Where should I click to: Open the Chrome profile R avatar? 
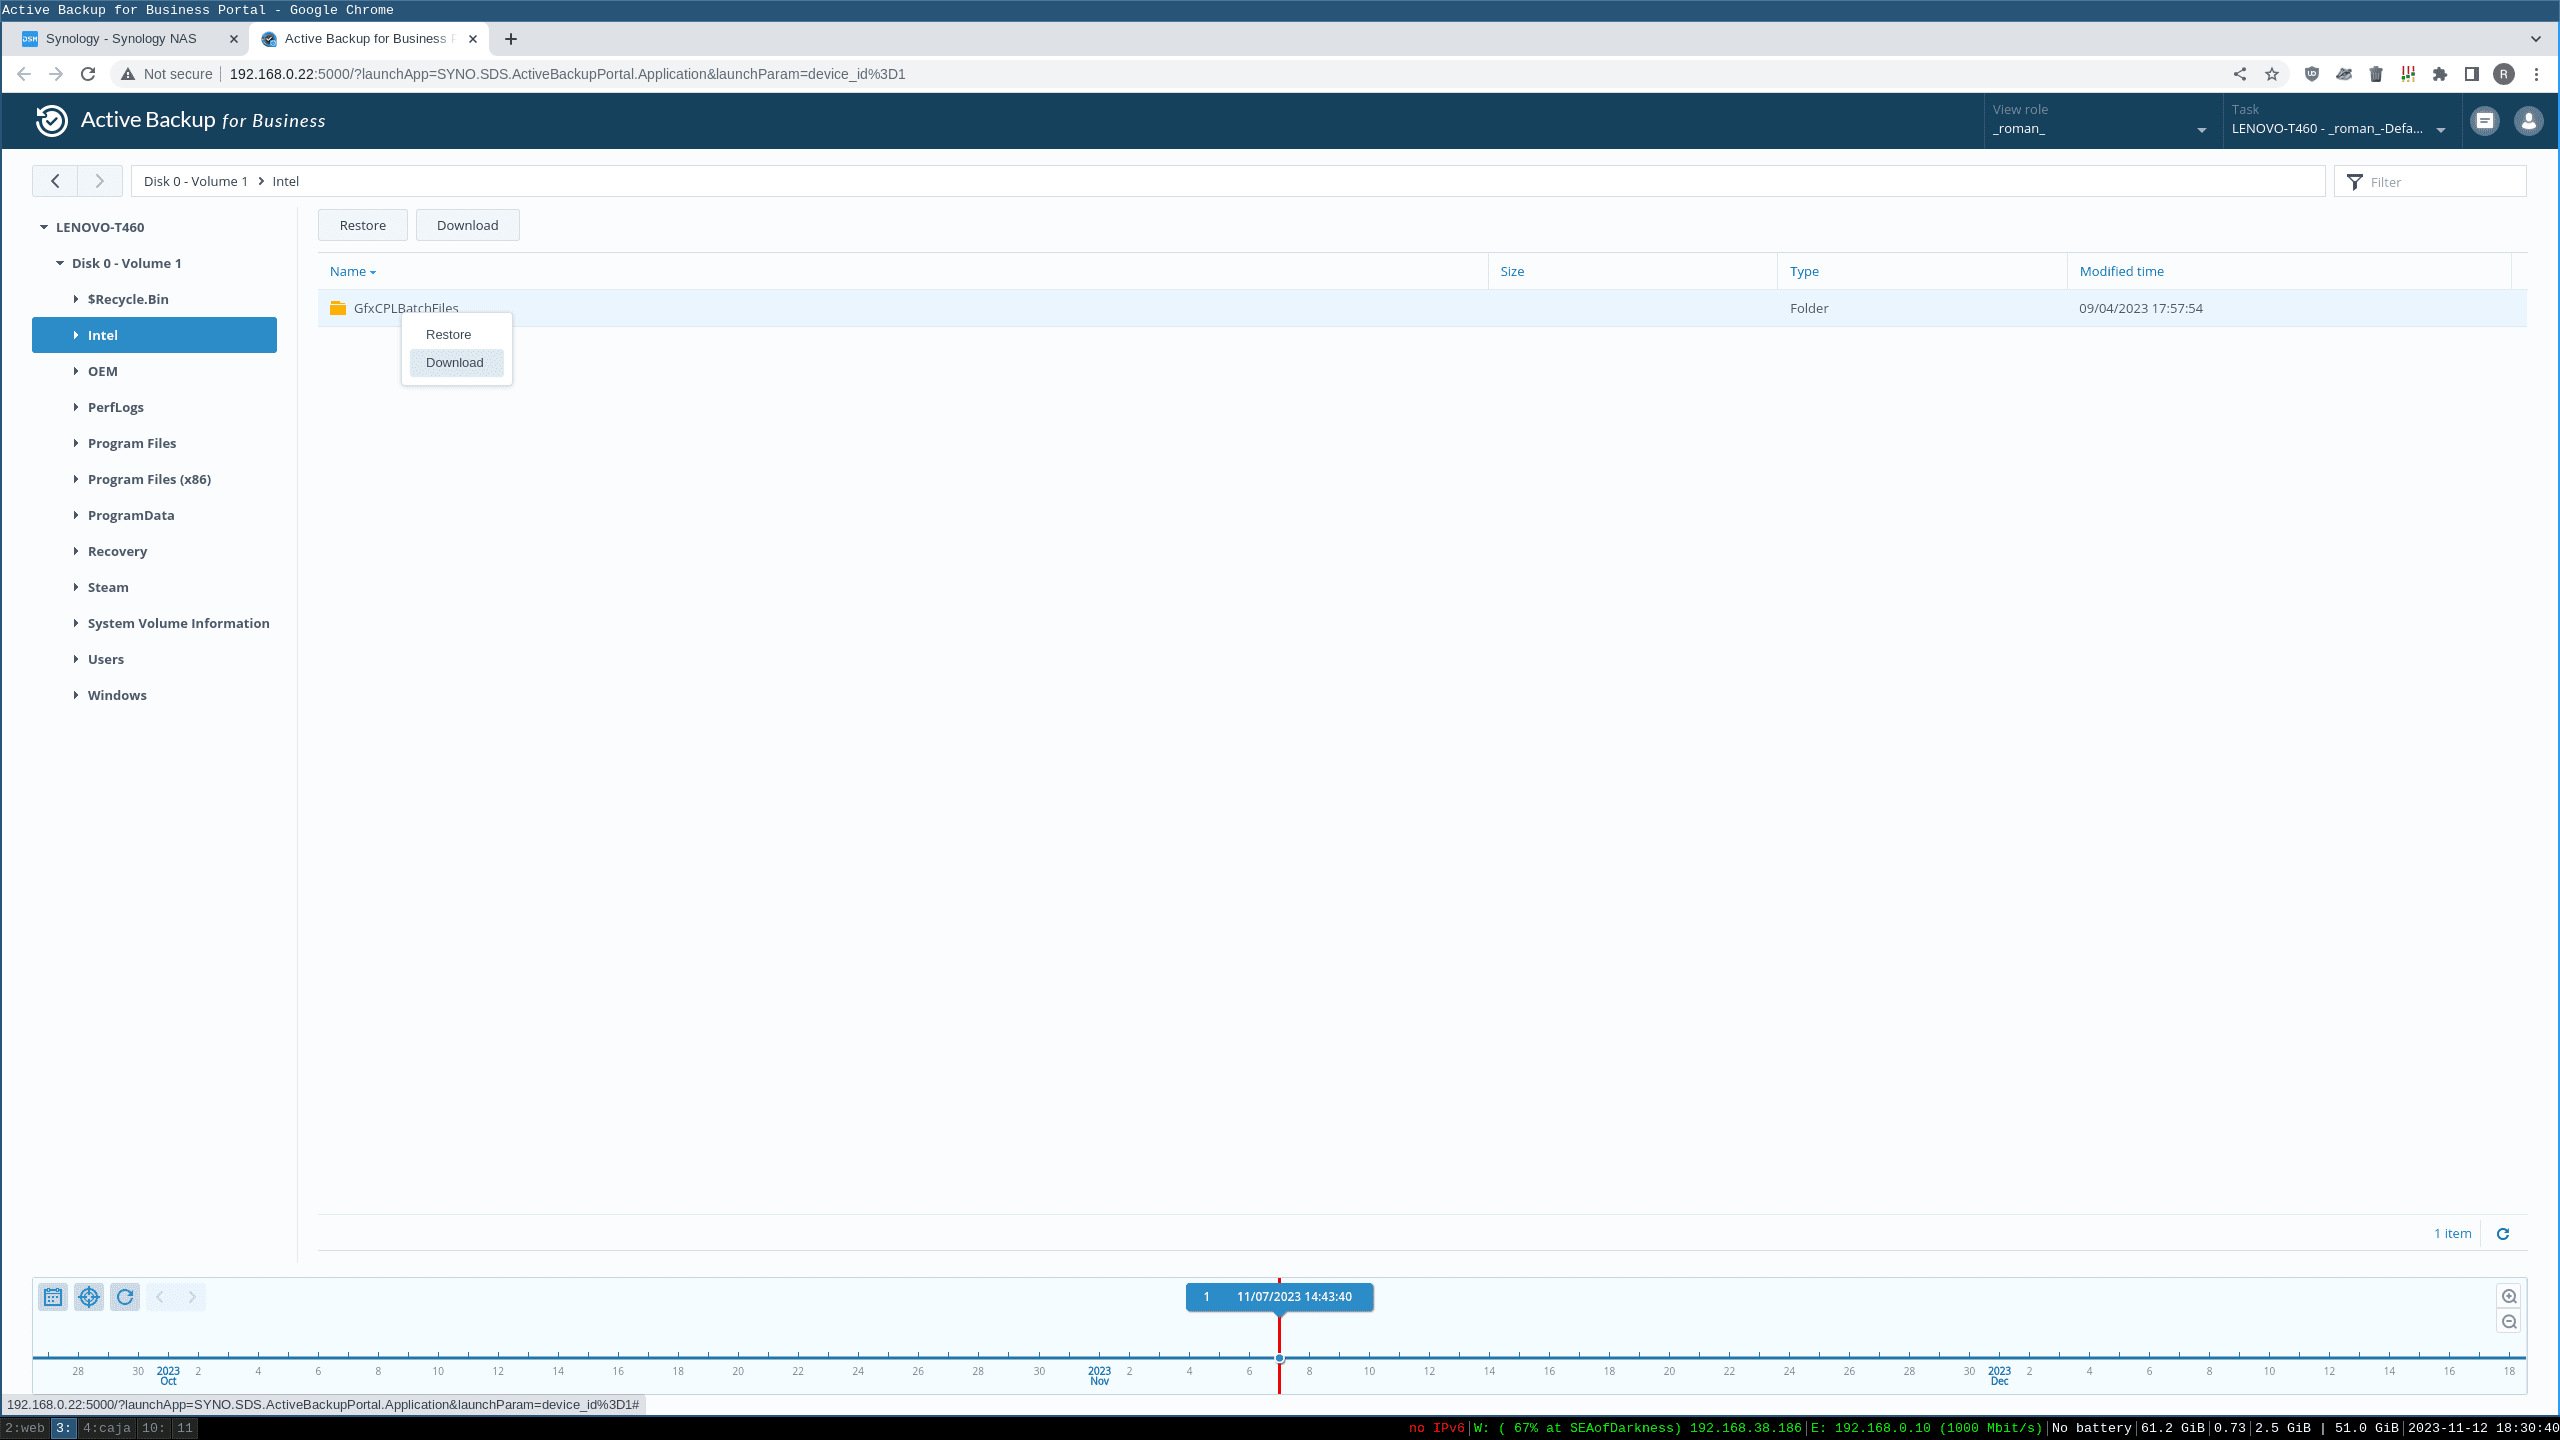coord(2504,74)
